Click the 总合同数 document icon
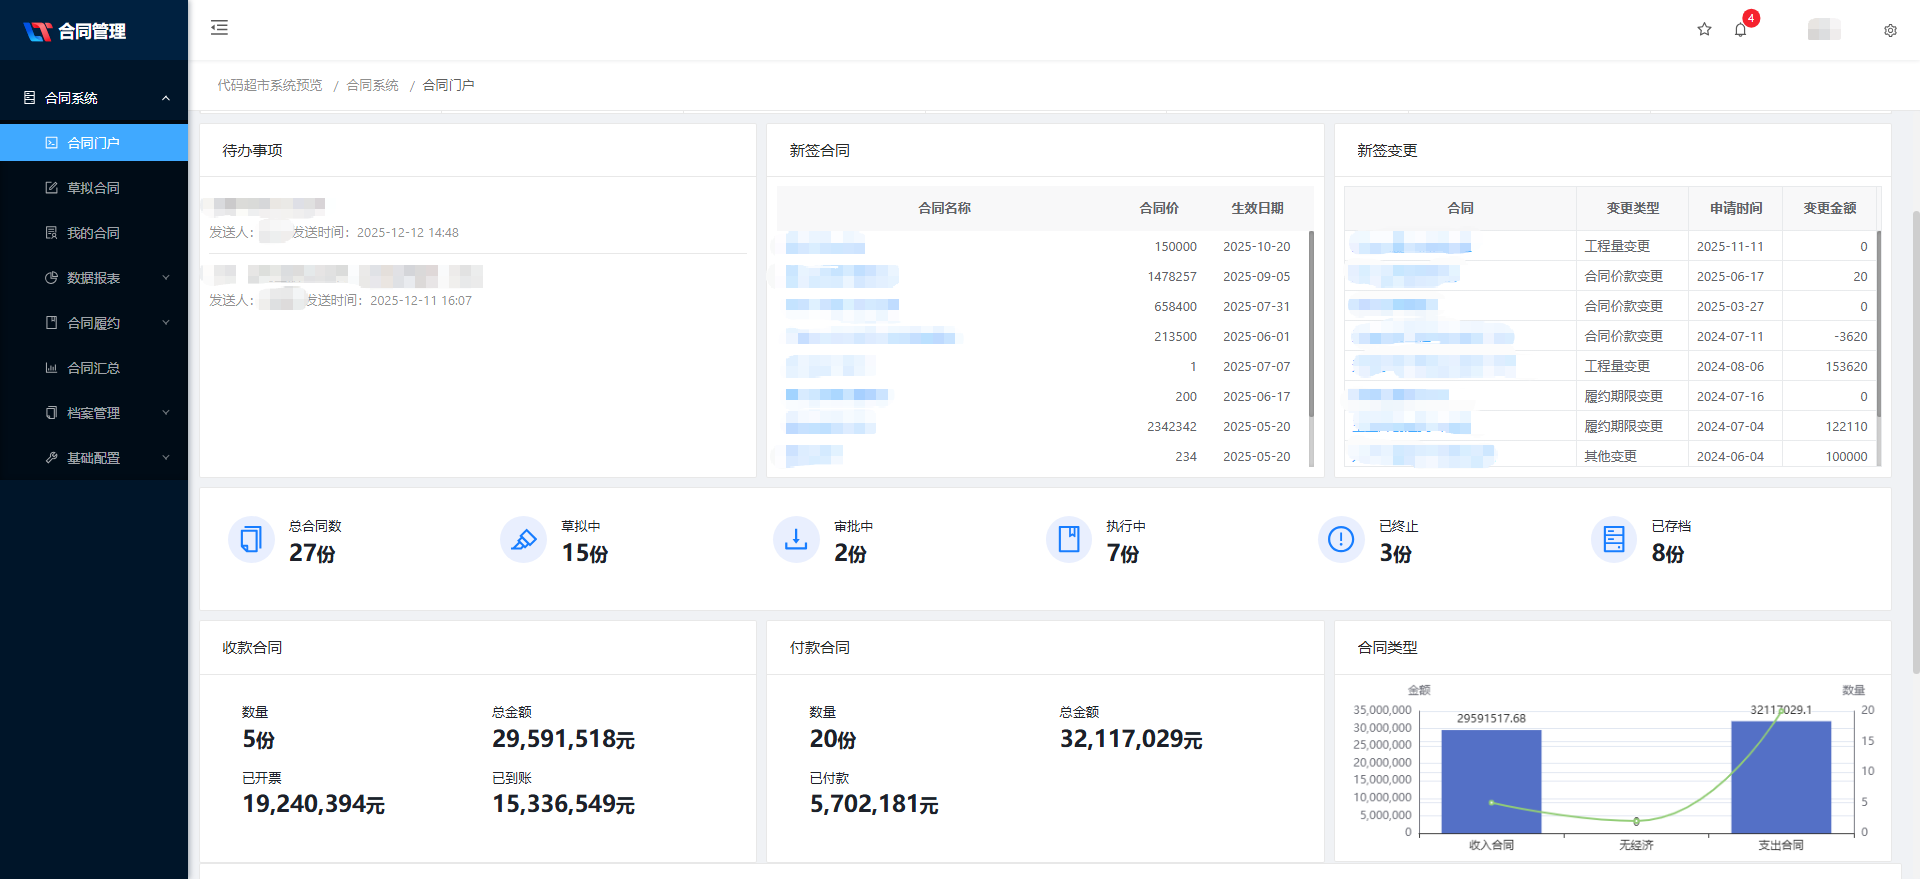Viewport: 1920px width, 879px height. coord(251,540)
